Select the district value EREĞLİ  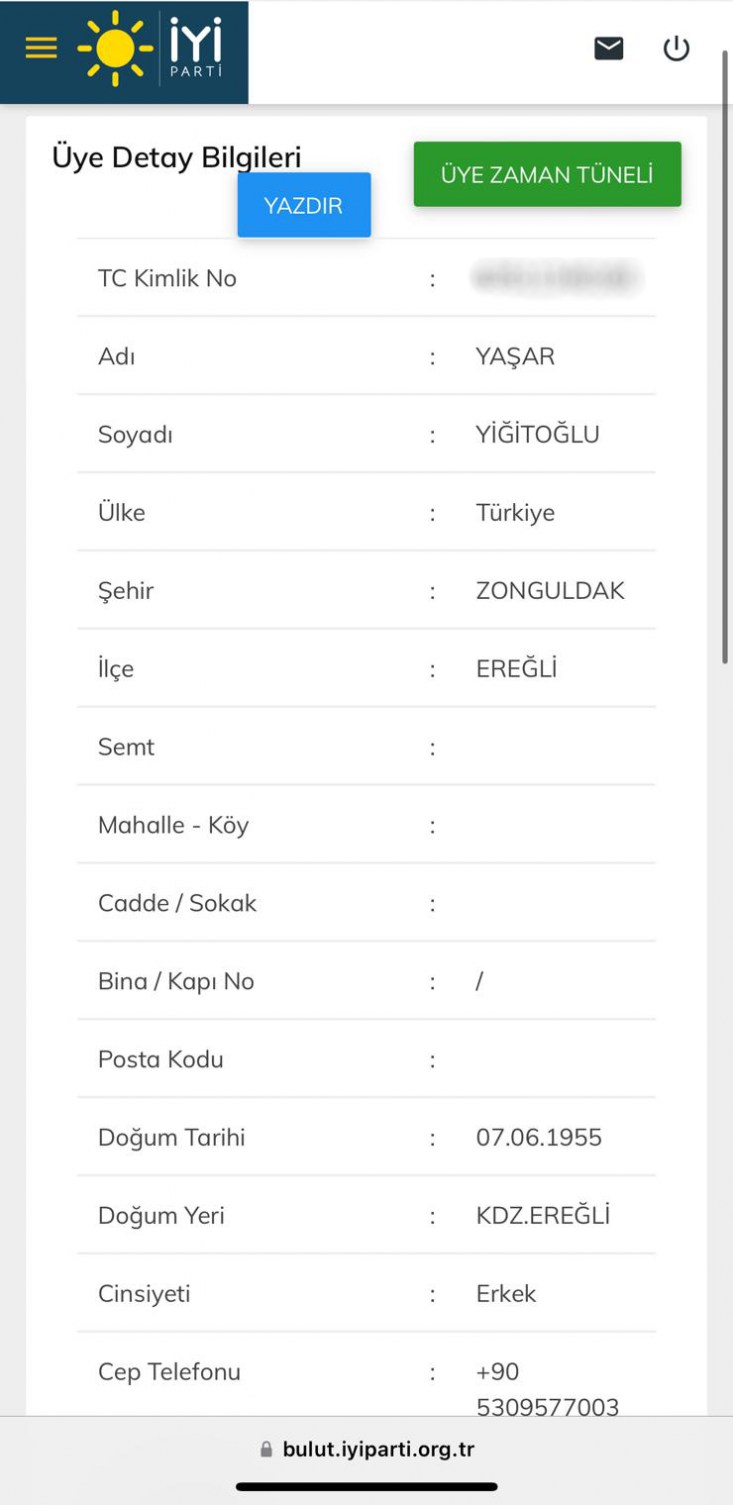point(516,669)
